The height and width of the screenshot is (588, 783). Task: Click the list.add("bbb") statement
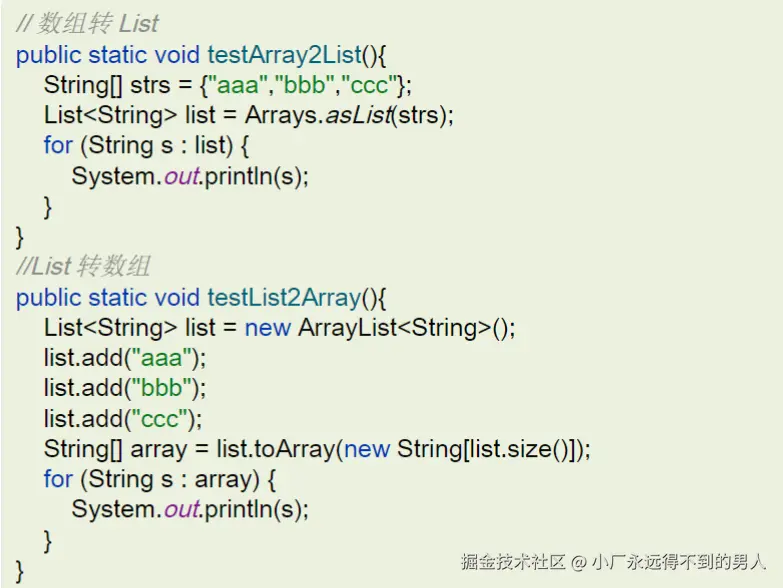click(x=124, y=388)
